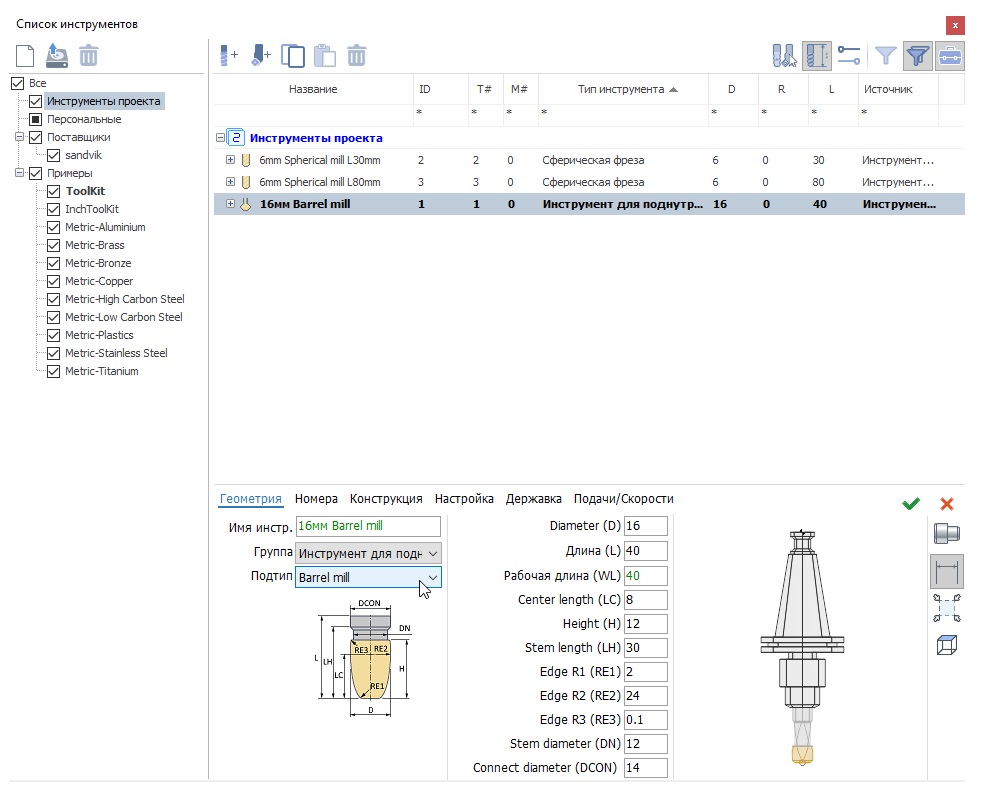The height and width of the screenshot is (795, 997).
Task: Open the 'Конструкция' tab
Action: (x=386, y=499)
